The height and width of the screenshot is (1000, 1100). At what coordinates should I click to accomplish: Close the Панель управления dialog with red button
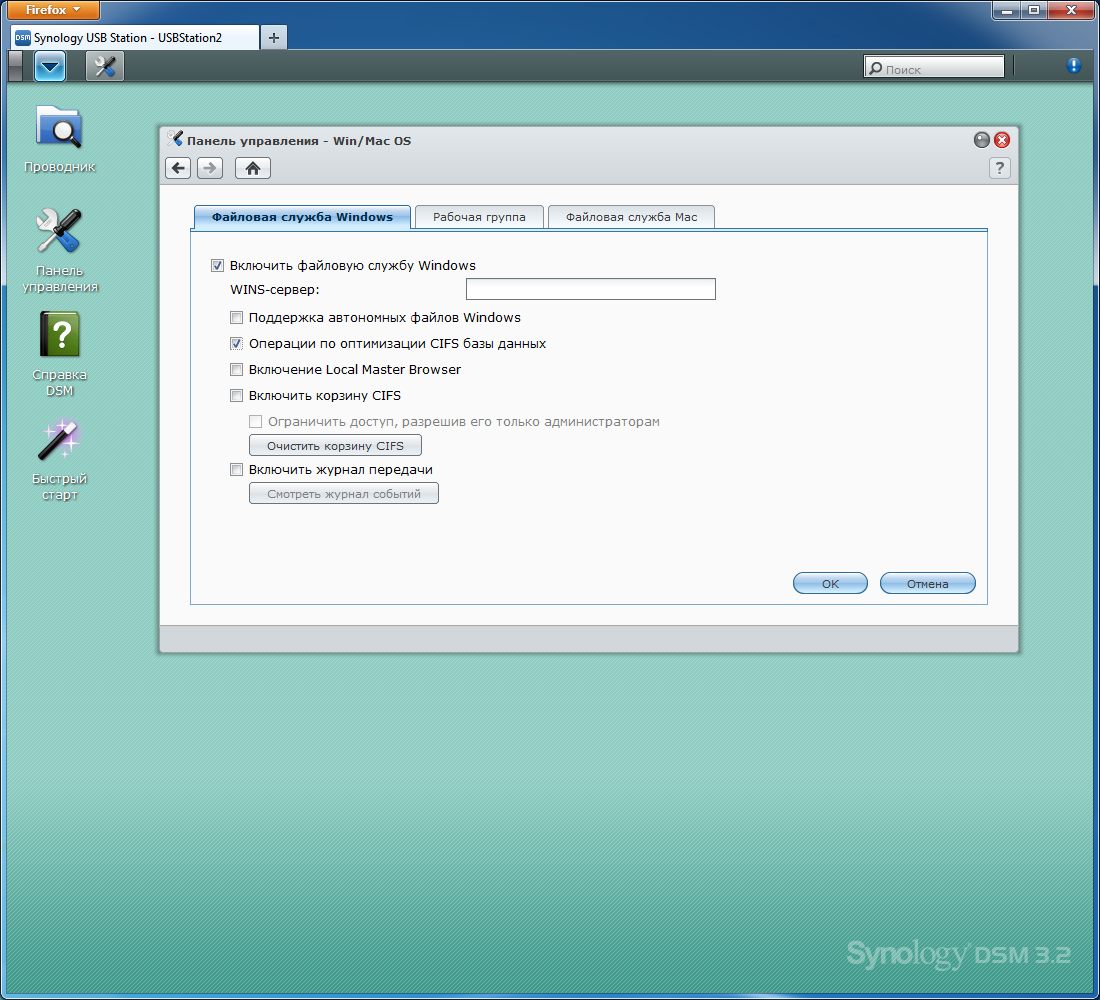[x=1002, y=140]
